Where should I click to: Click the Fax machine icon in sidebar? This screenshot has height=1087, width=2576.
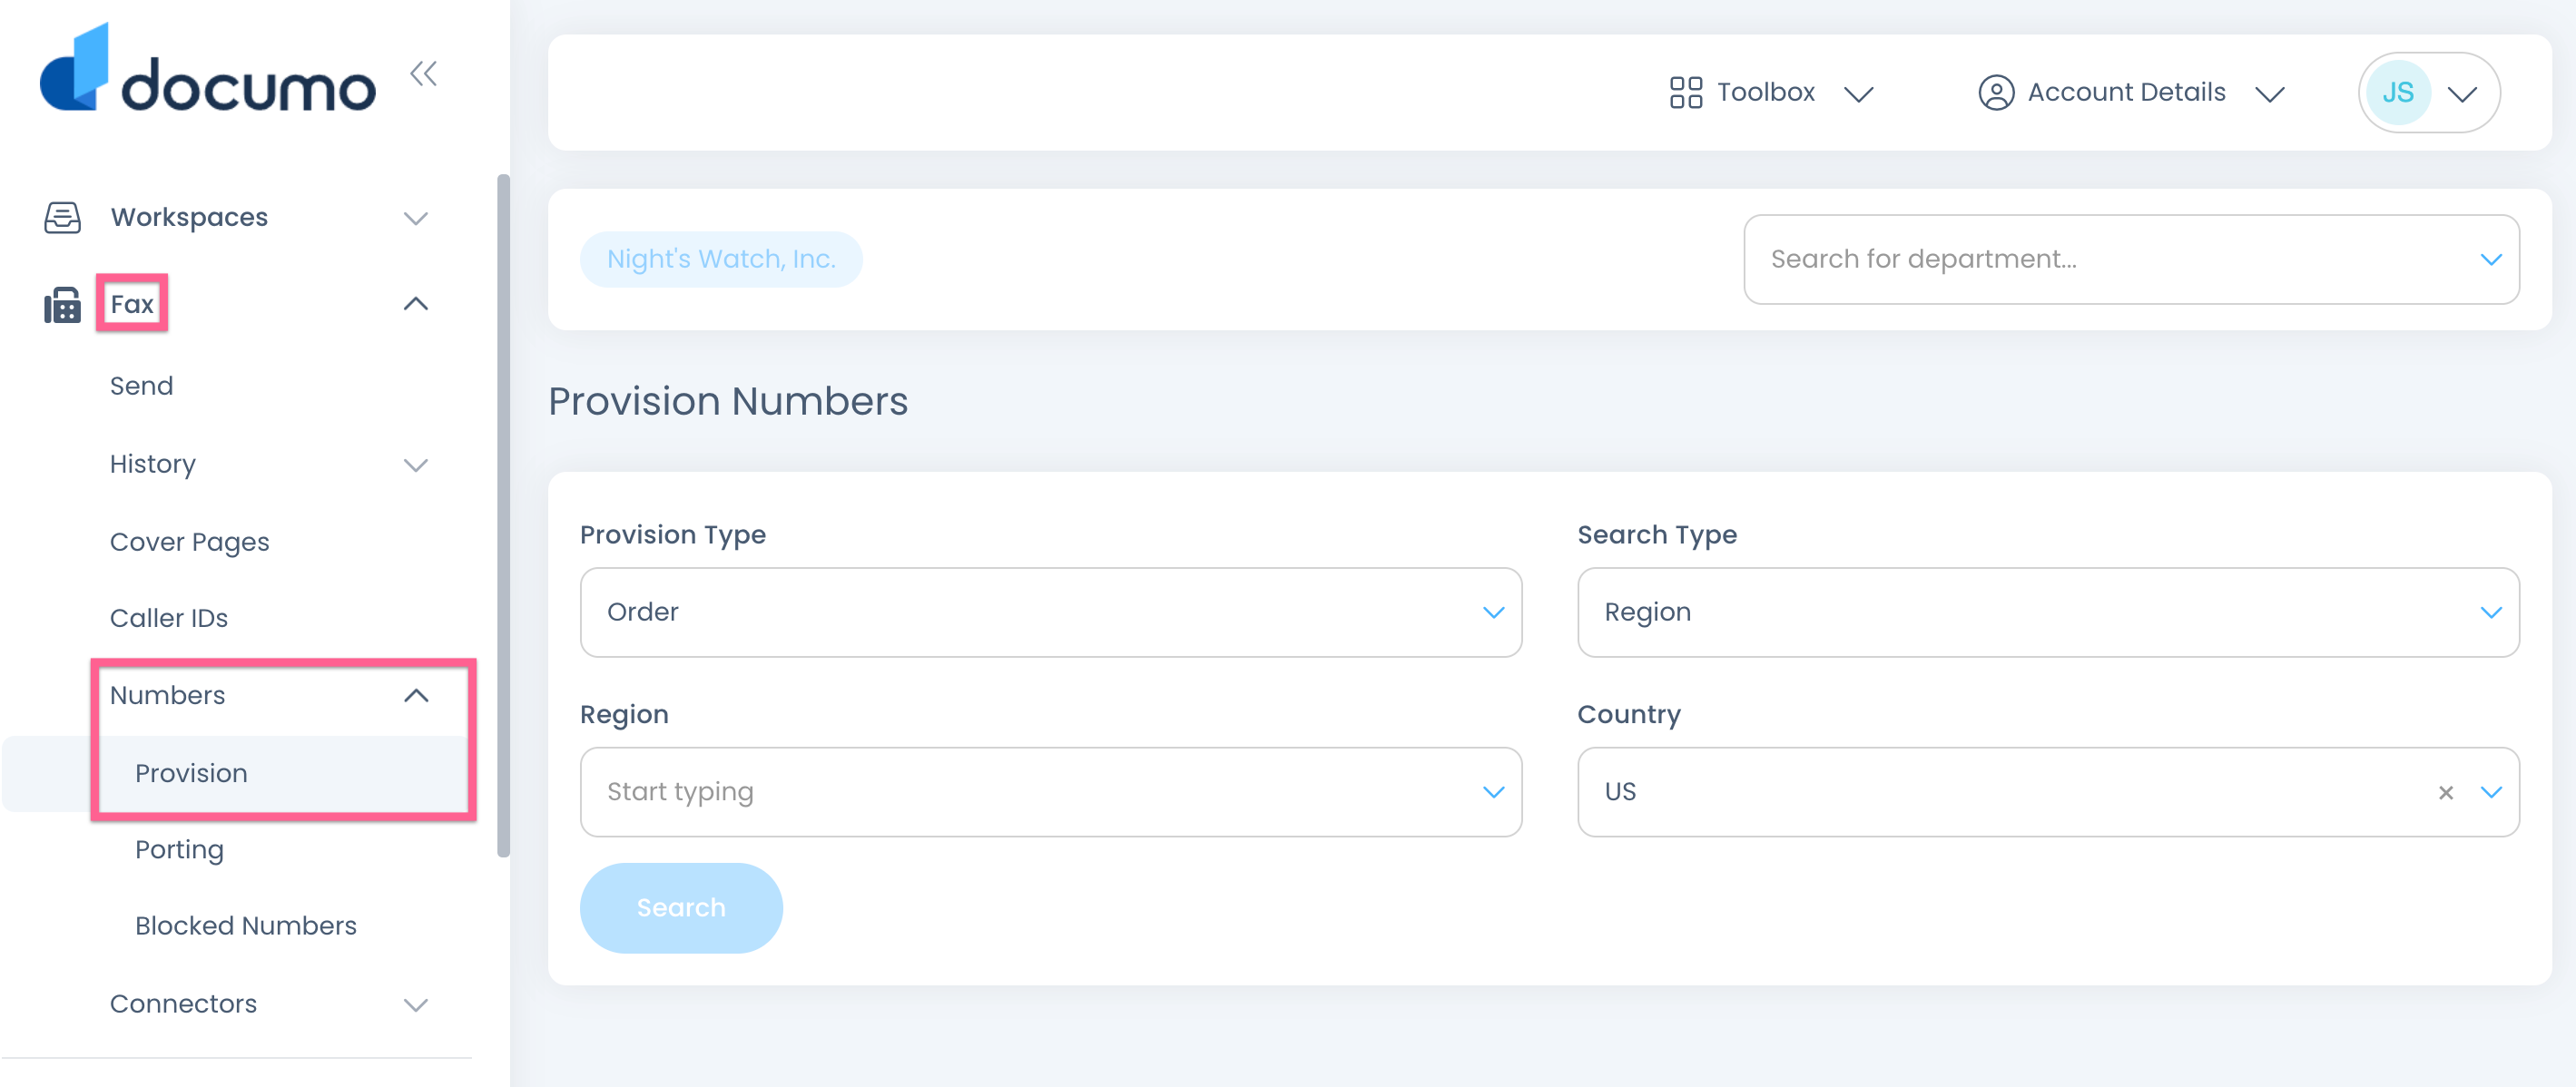(x=61, y=303)
